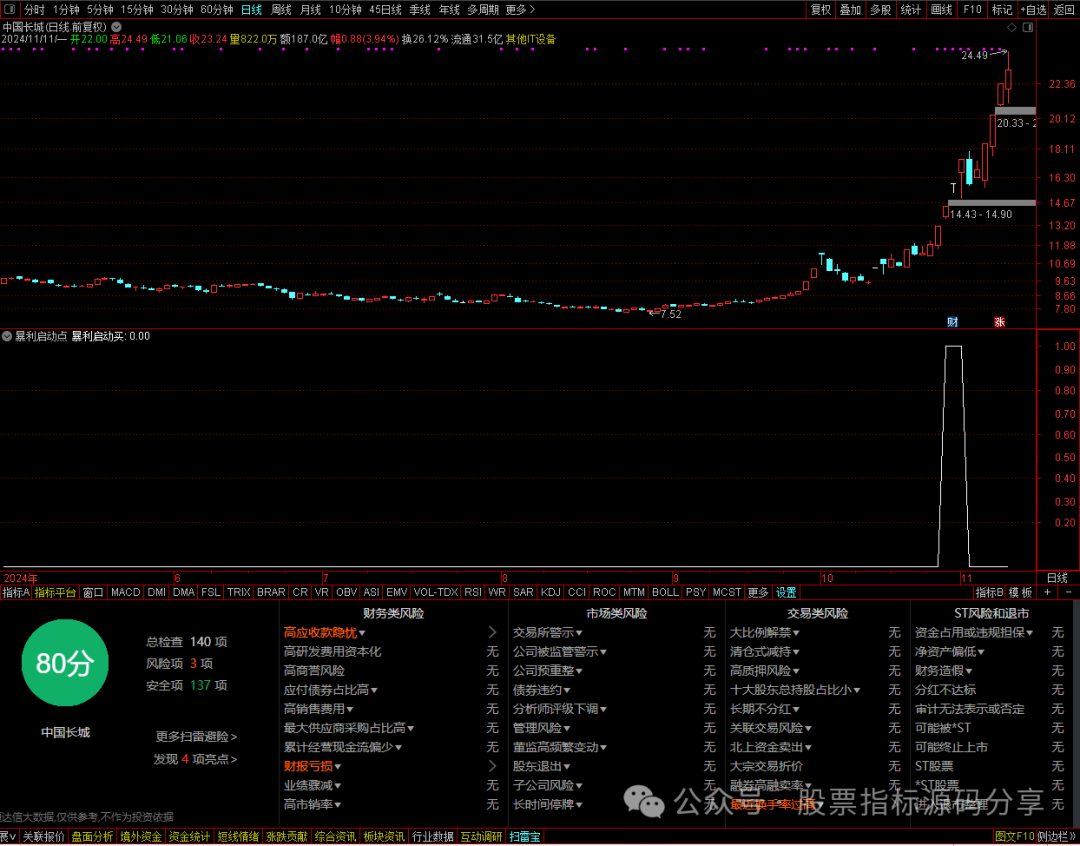
Task: Open 盘面分析 bottom tab
Action: [92, 836]
